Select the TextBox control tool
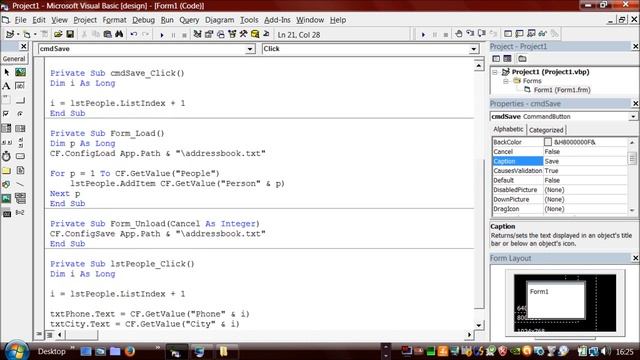This screenshot has width=640, height=360. pyautogui.click(x=20, y=86)
